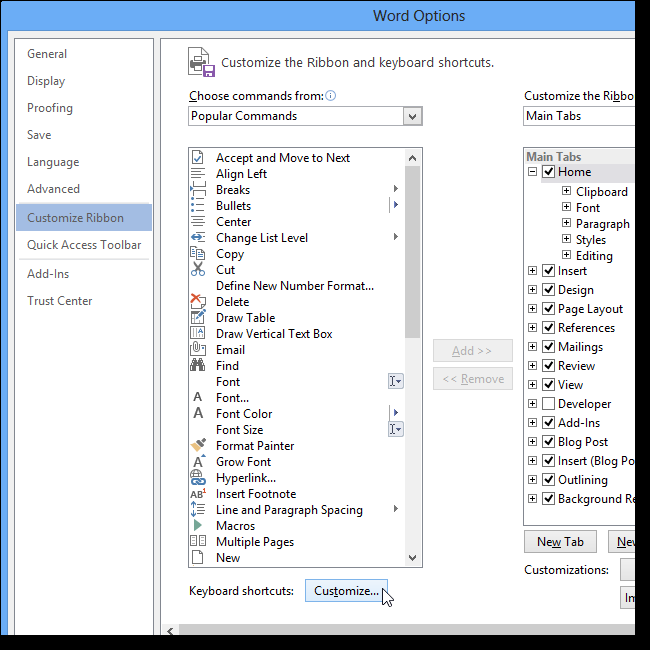The image size is (650, 650).
Task: Click the info icon beside Choose commands from
Action: 331,96
